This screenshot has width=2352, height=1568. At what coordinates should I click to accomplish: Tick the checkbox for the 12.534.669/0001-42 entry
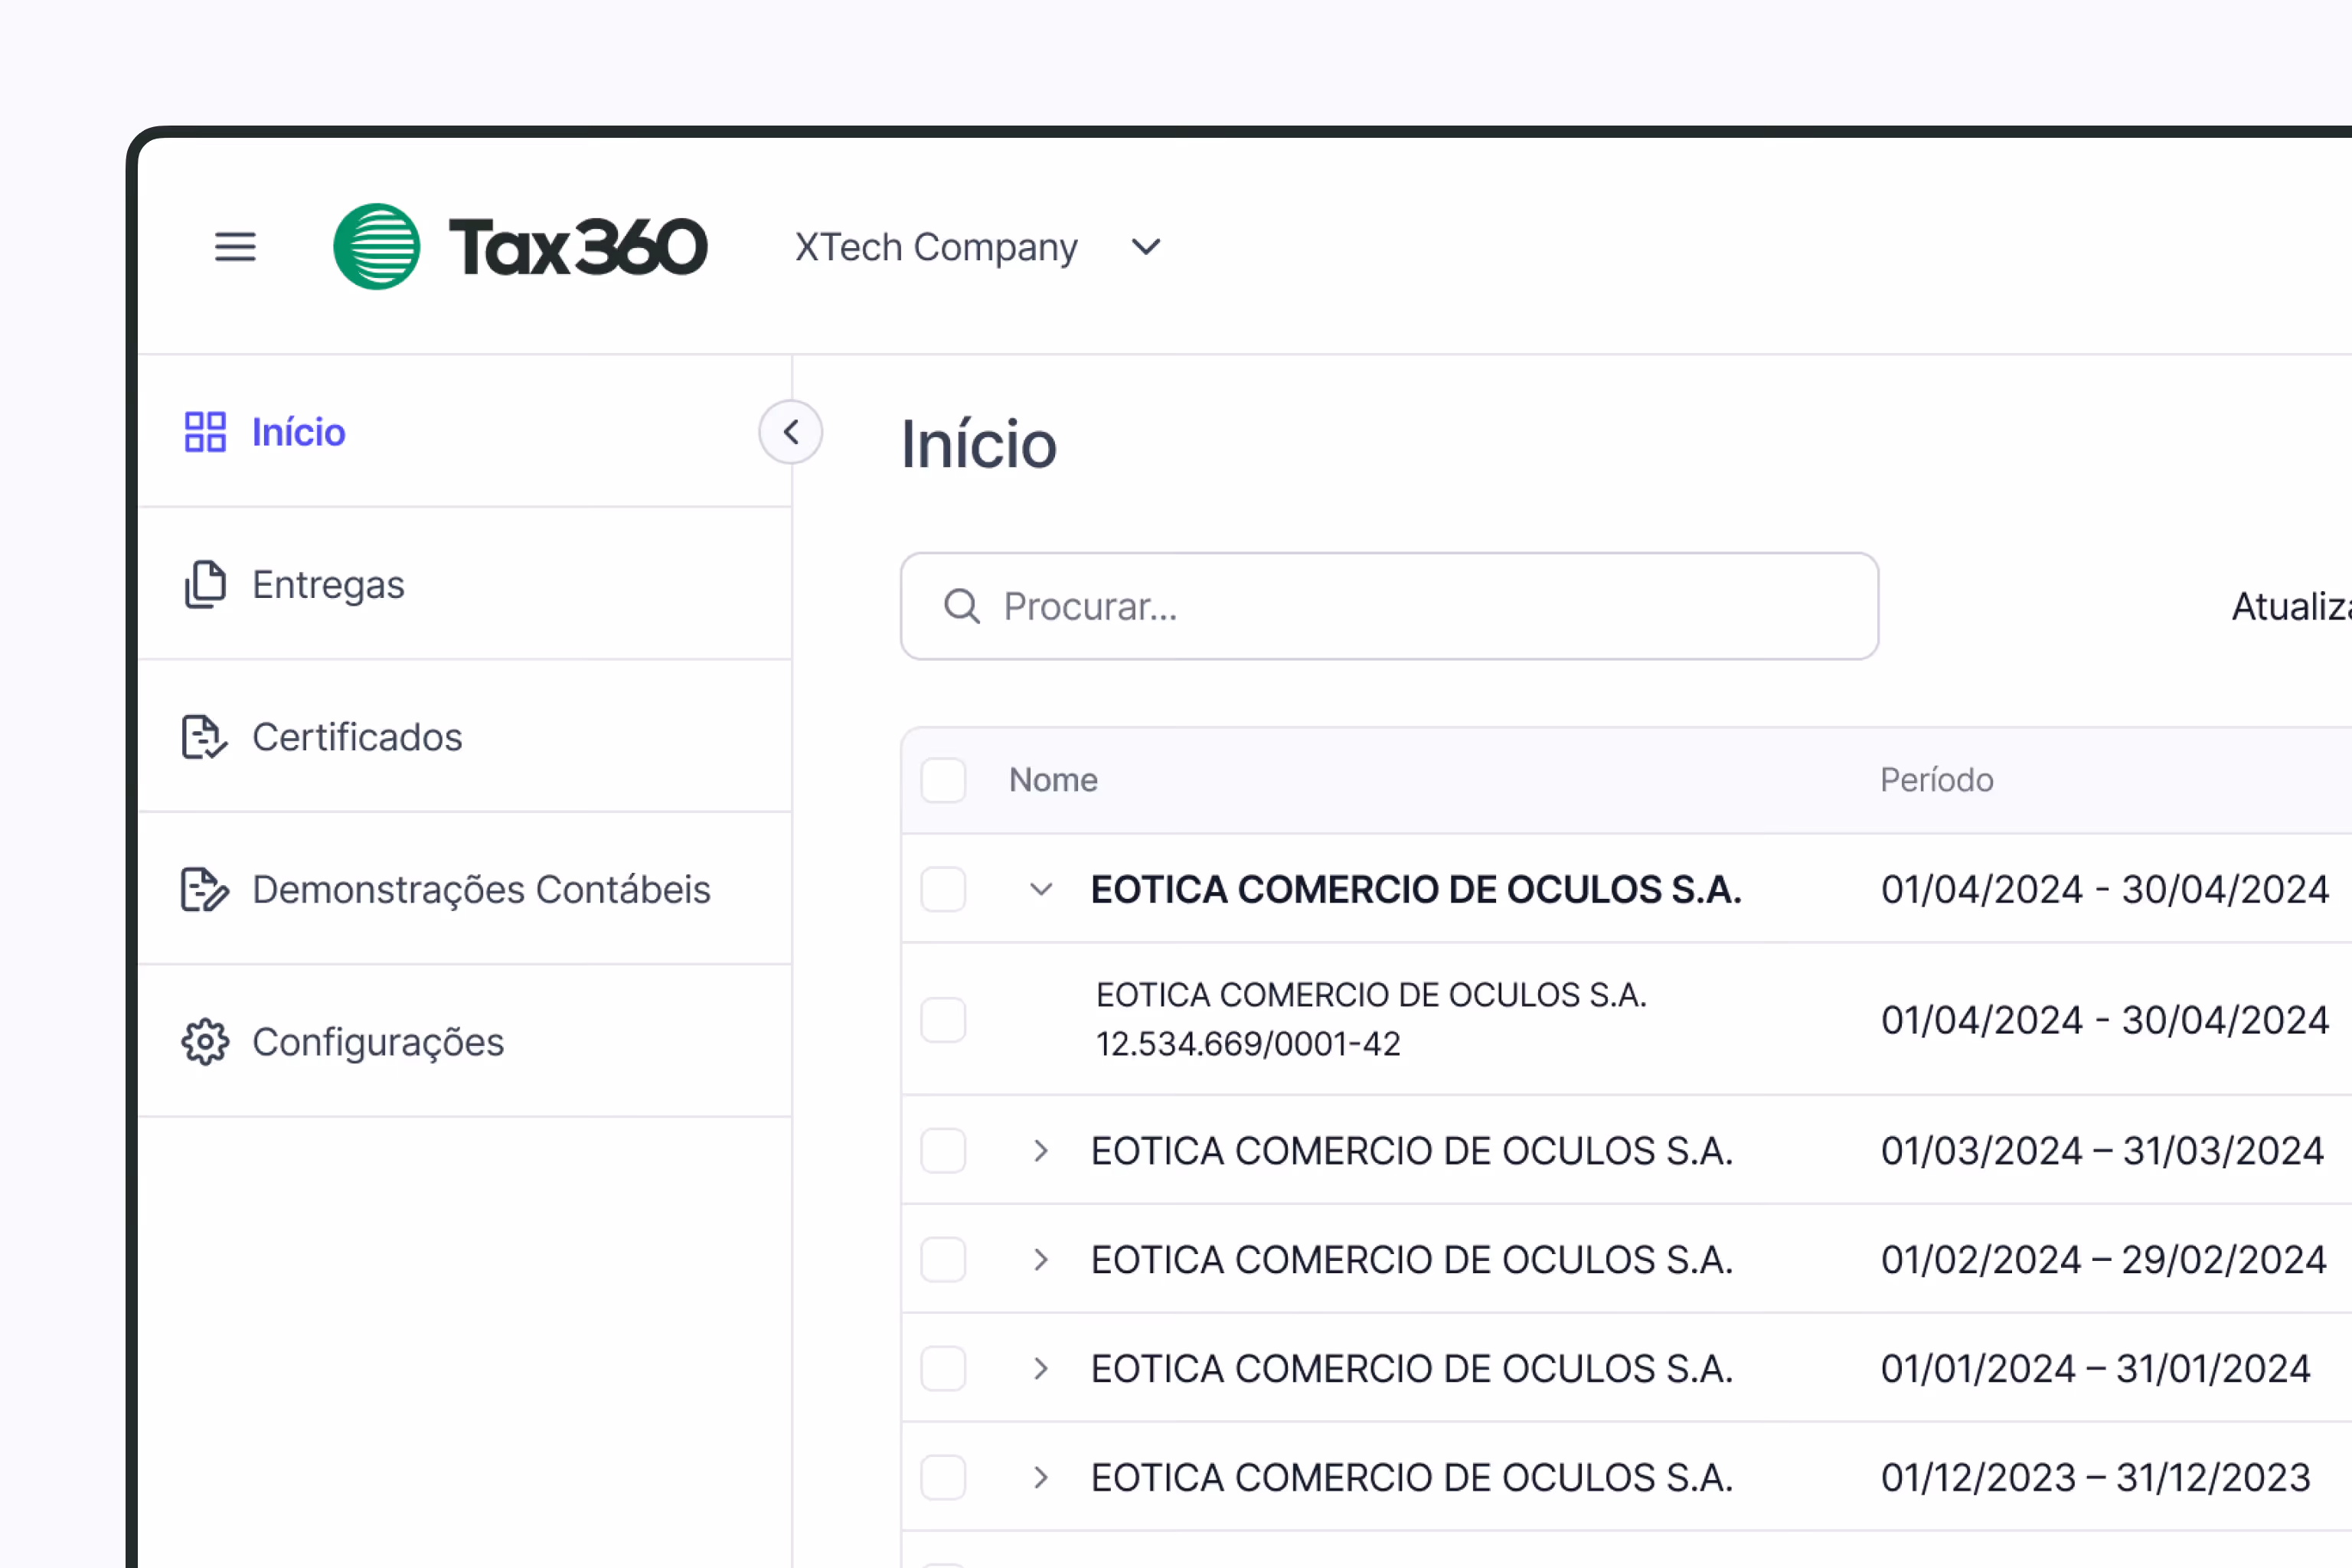coord(943,1019)
